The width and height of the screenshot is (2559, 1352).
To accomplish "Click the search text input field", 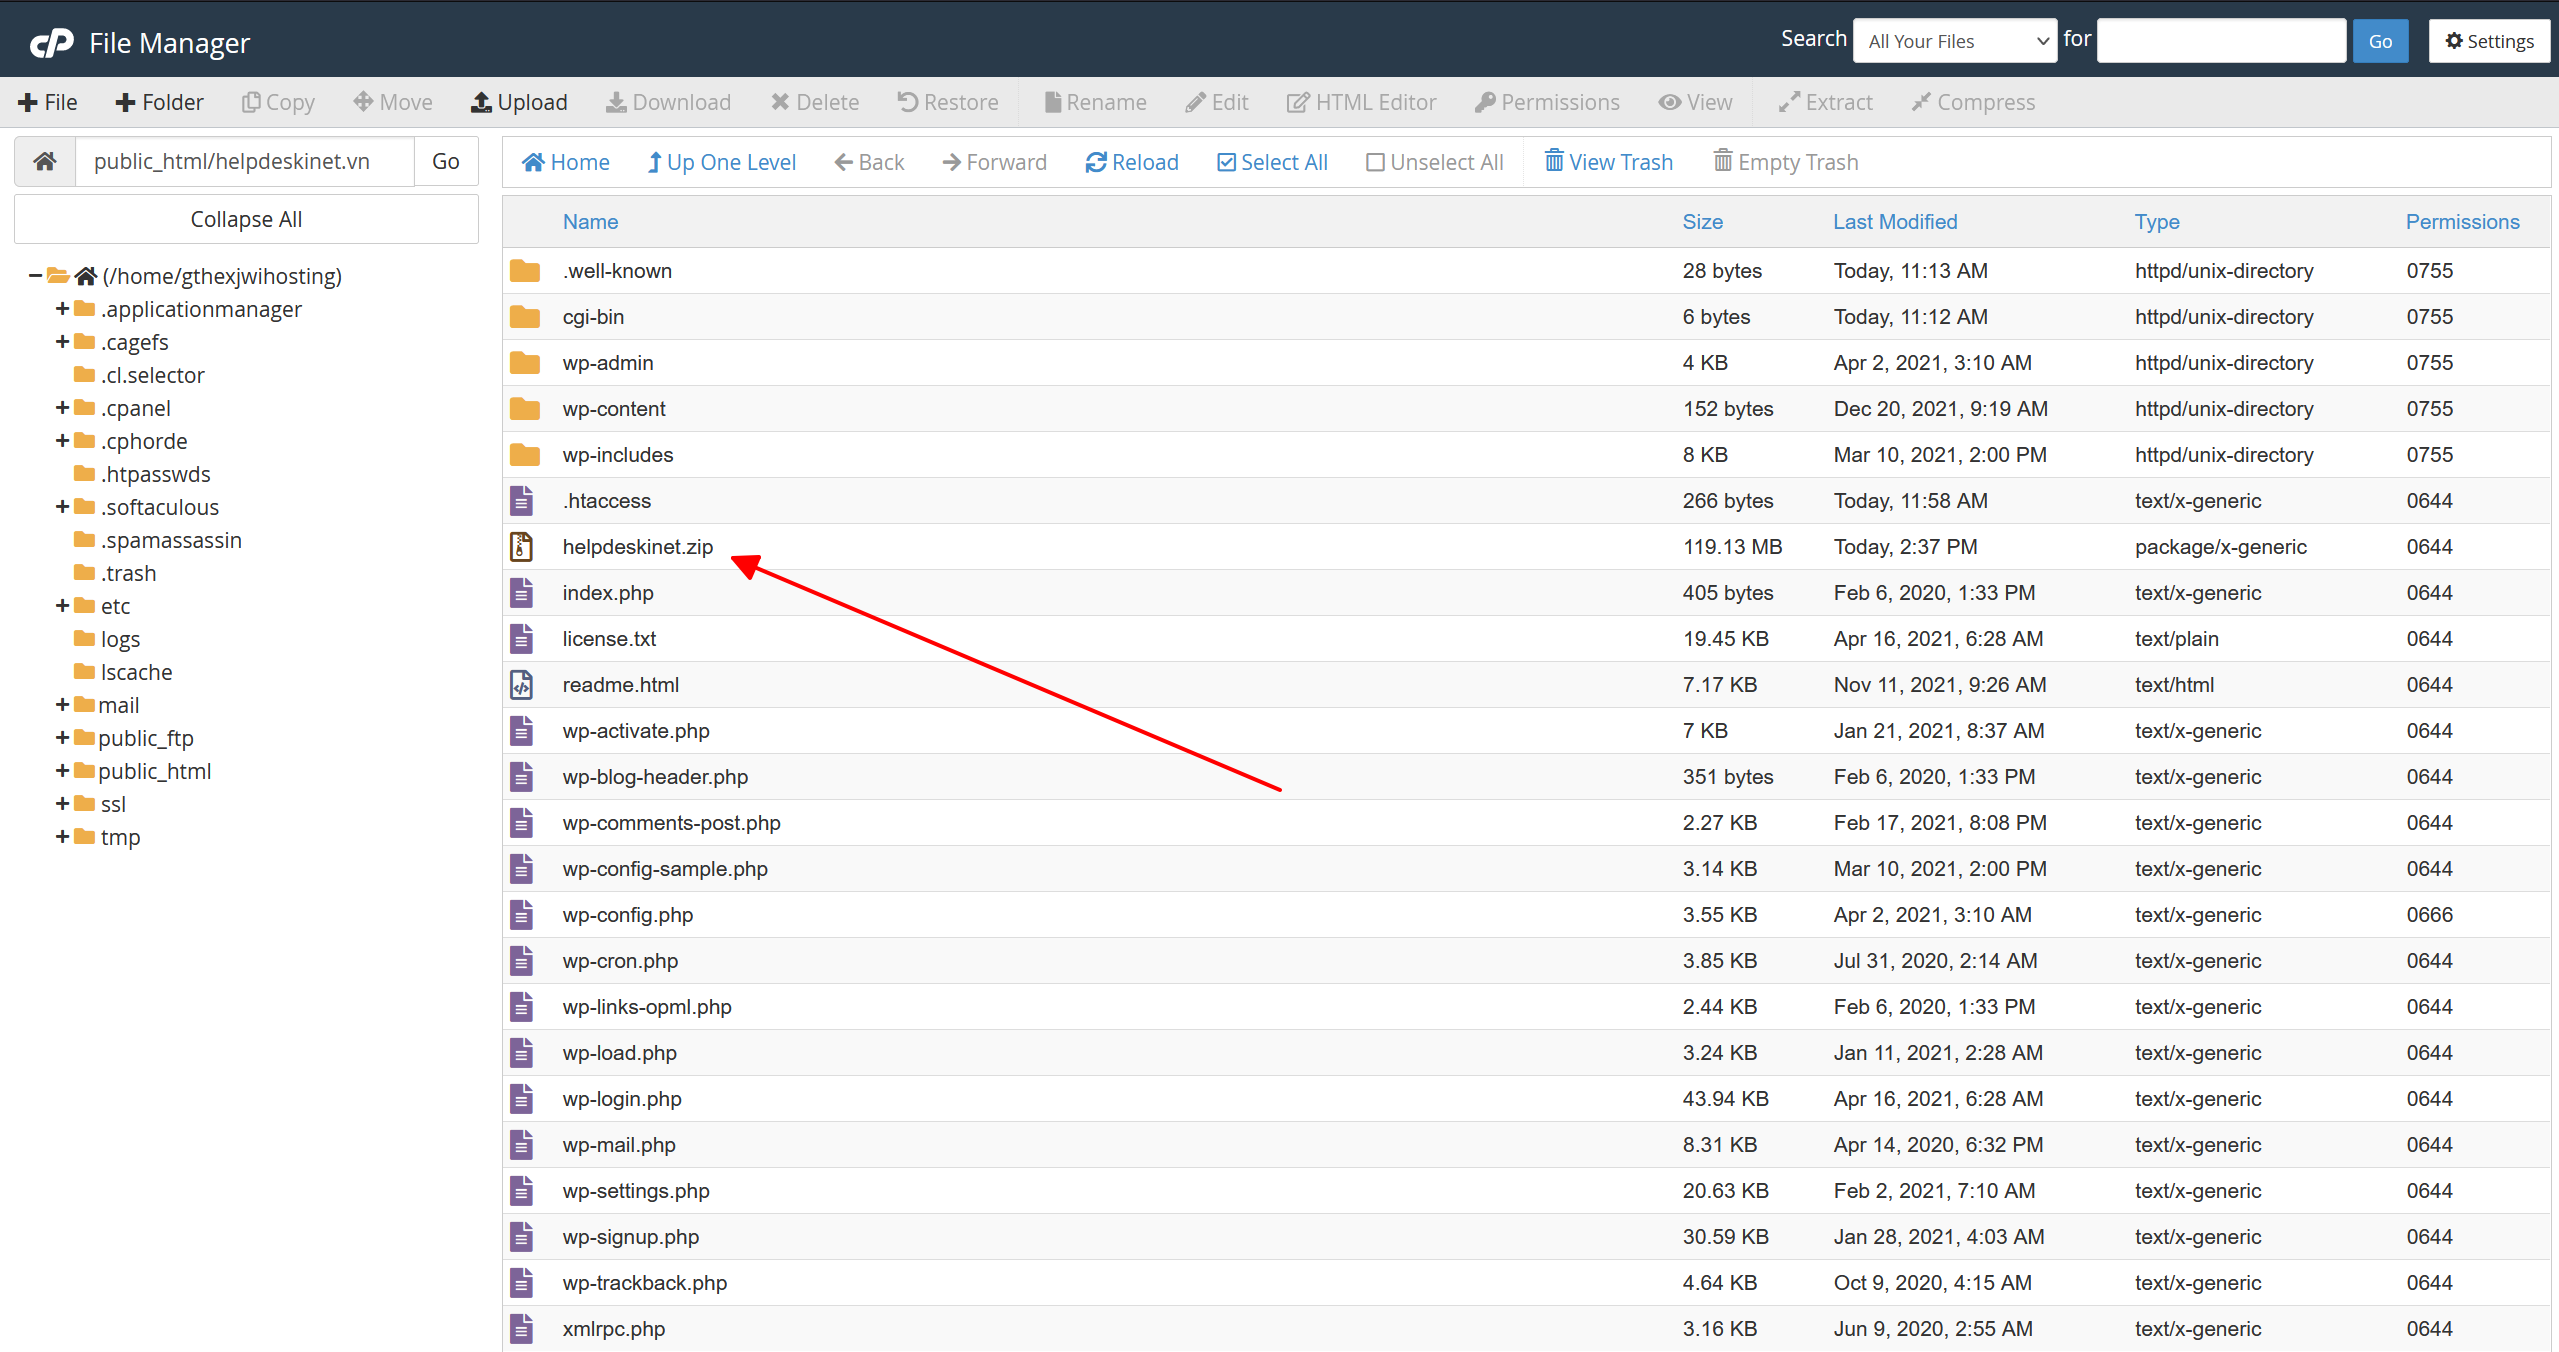I will [2221, 41].
